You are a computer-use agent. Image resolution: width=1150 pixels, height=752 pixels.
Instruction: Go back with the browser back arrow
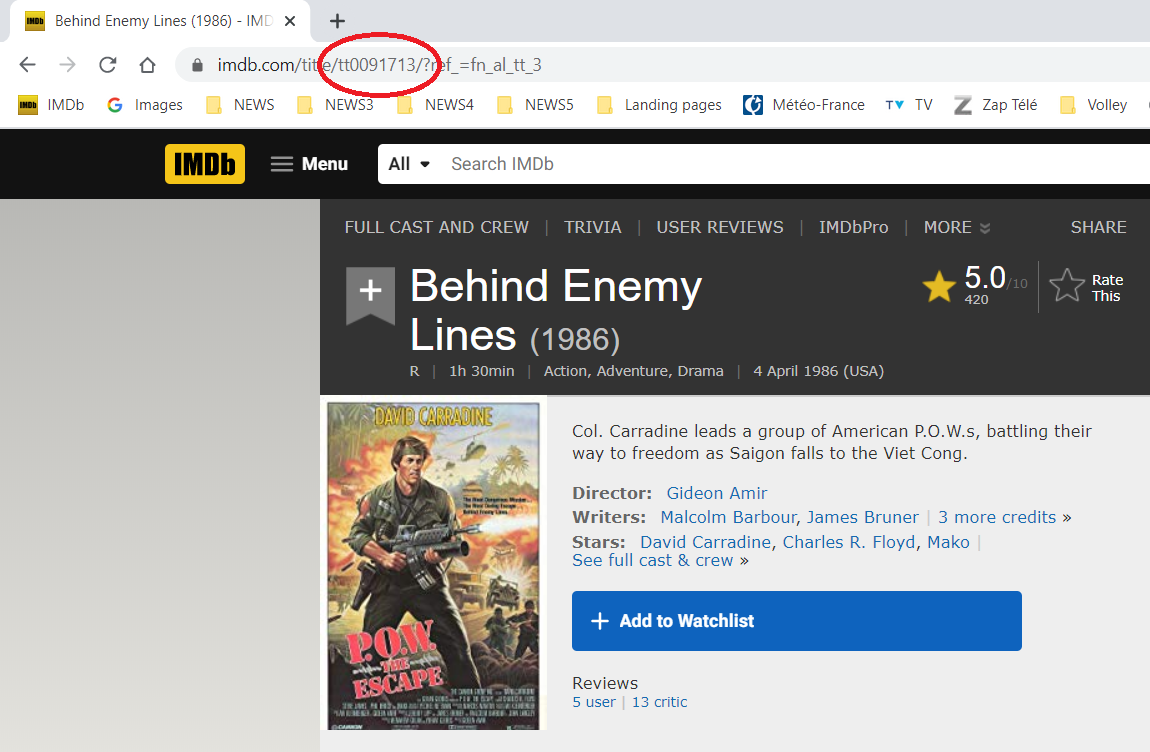(28, 65)
